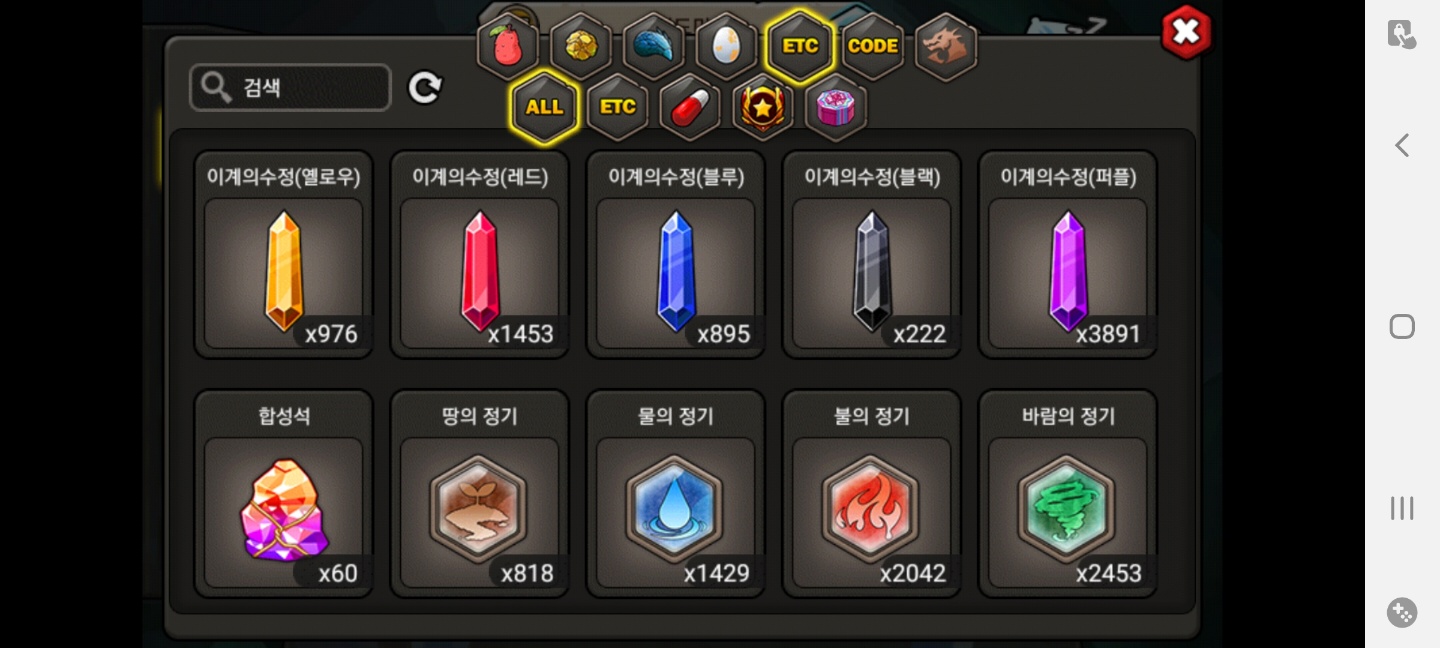Open the egg category hexagon

(x=727, y=46)
